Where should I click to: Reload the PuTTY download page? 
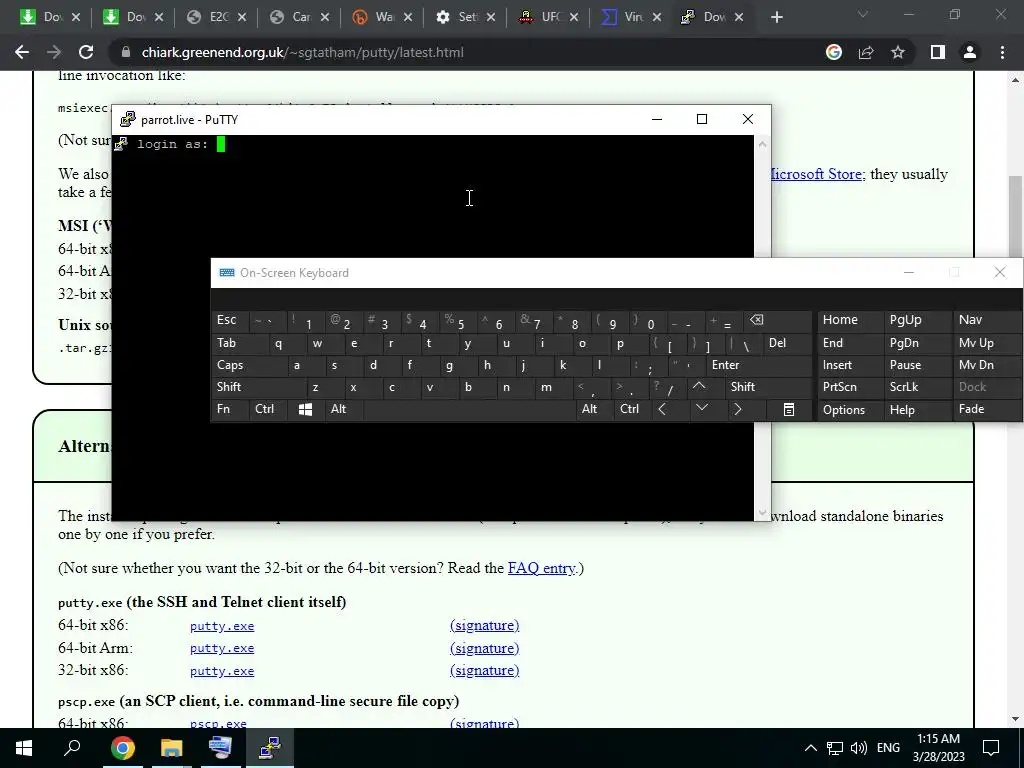[x=86, y=52]
